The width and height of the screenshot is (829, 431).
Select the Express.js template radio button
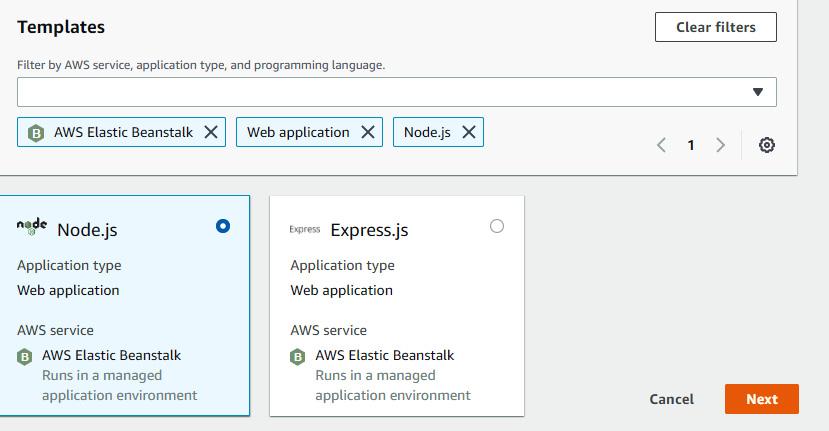pos(497,226)
